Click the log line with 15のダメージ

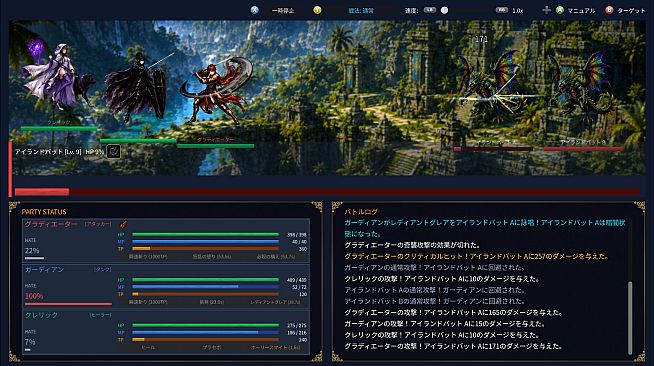pyautogui.click(x=445, y=324)
